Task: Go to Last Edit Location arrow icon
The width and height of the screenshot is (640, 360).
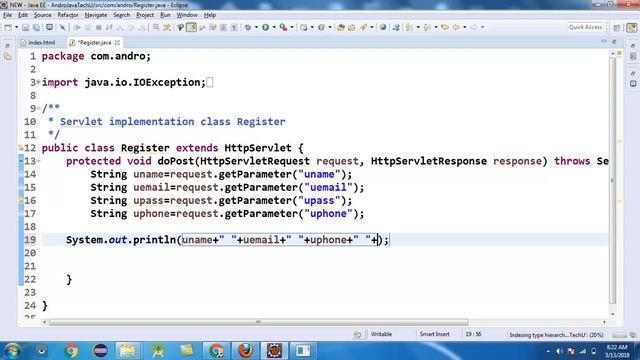Action: 445,27
